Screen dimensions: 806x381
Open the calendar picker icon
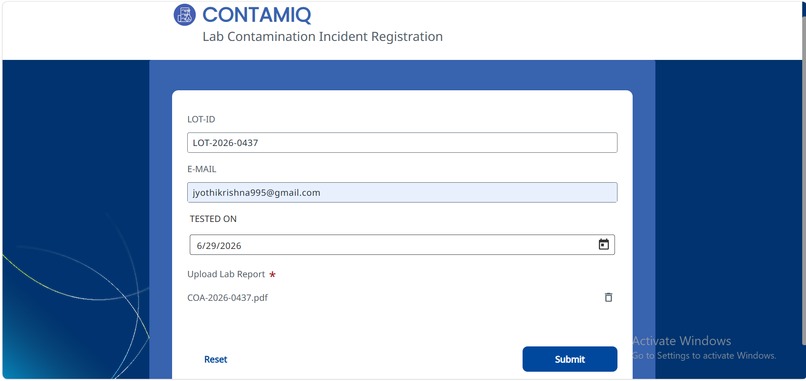pos(603,245)
